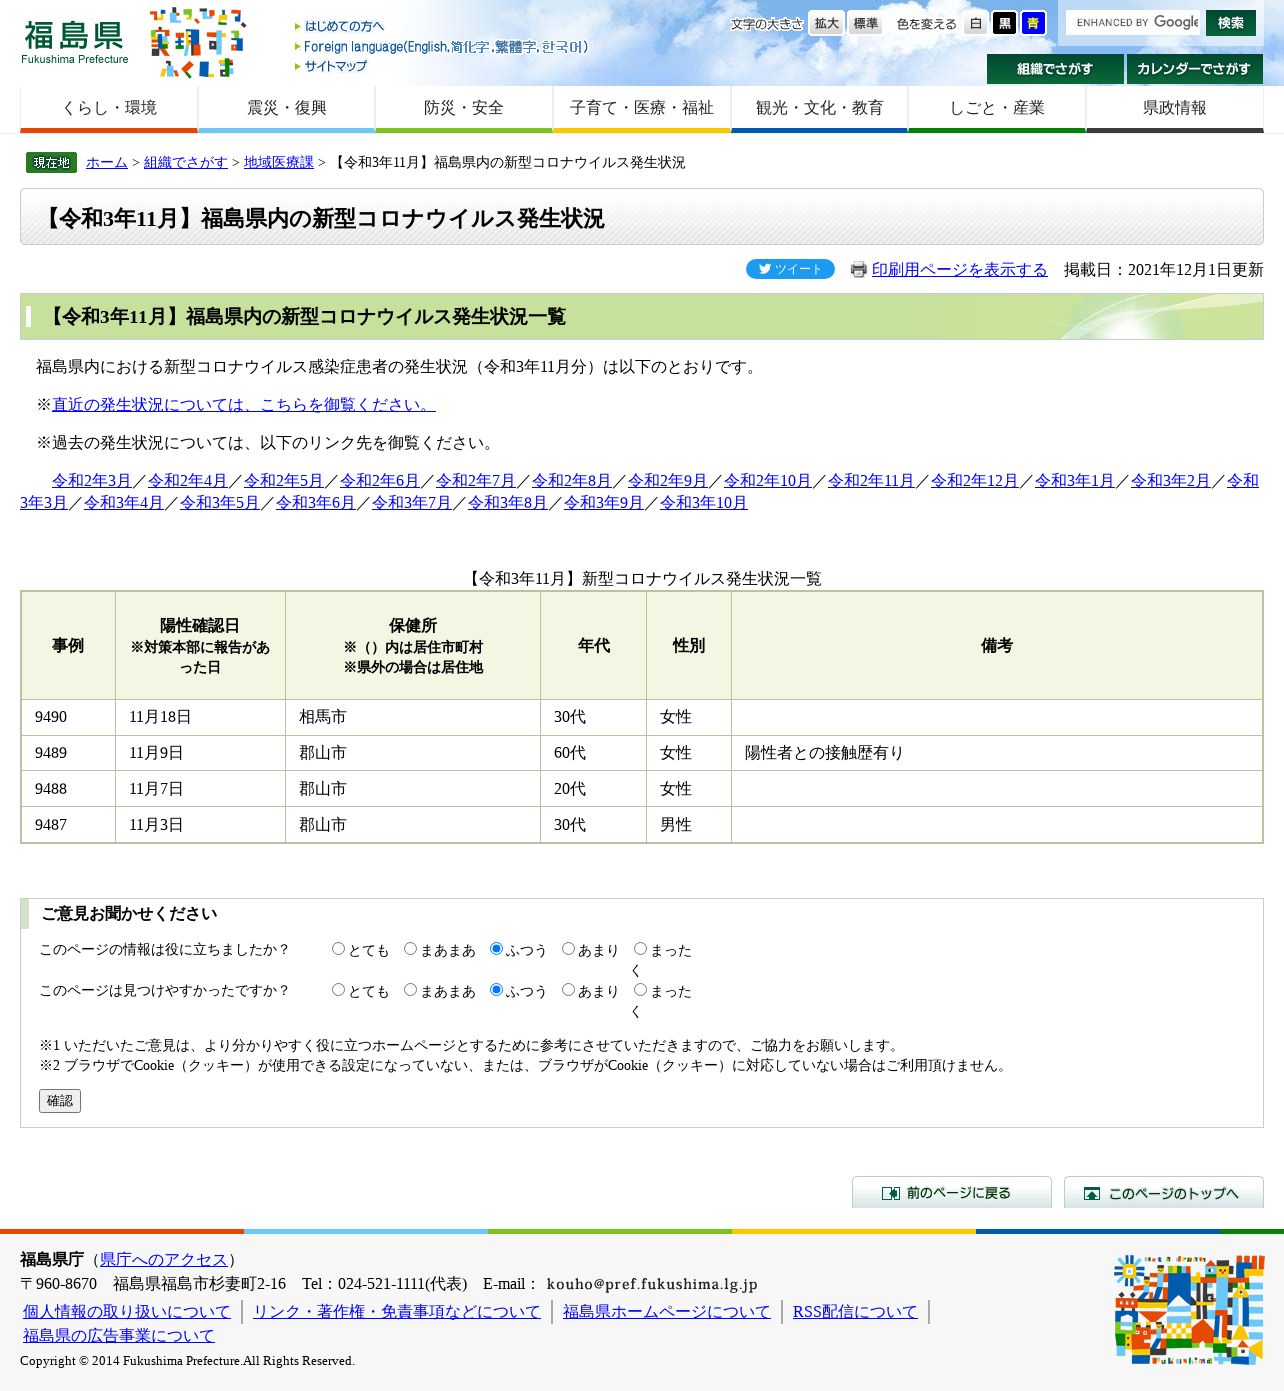Click 陽性者との接触歴有り remark cell
The image size is (1284, 1391).
point(996,753)
